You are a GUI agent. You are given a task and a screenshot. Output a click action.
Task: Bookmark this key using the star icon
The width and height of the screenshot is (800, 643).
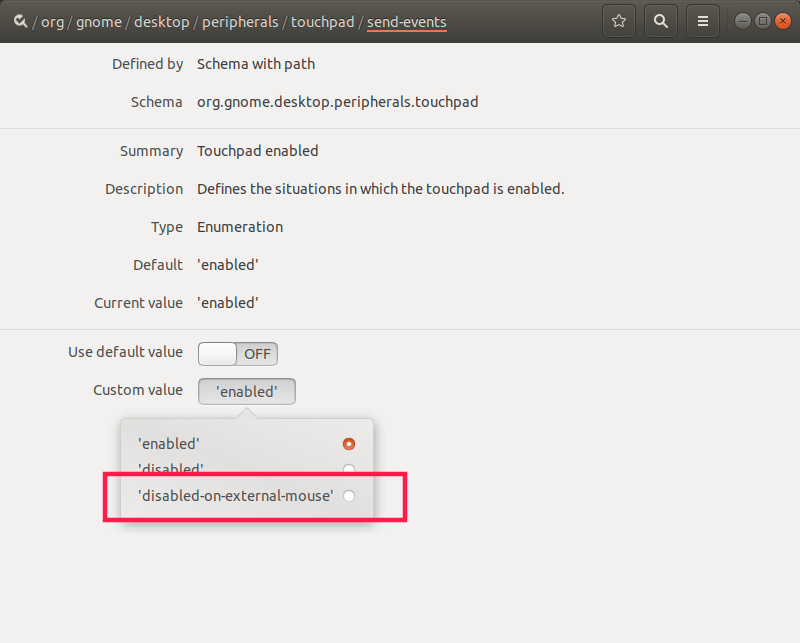point(618,20)
